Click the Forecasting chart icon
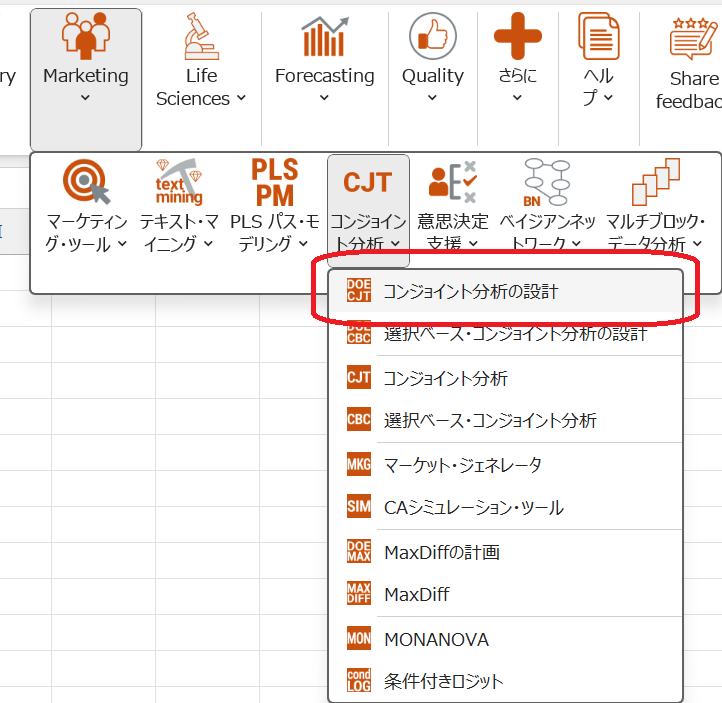 [x=324, y=38]
